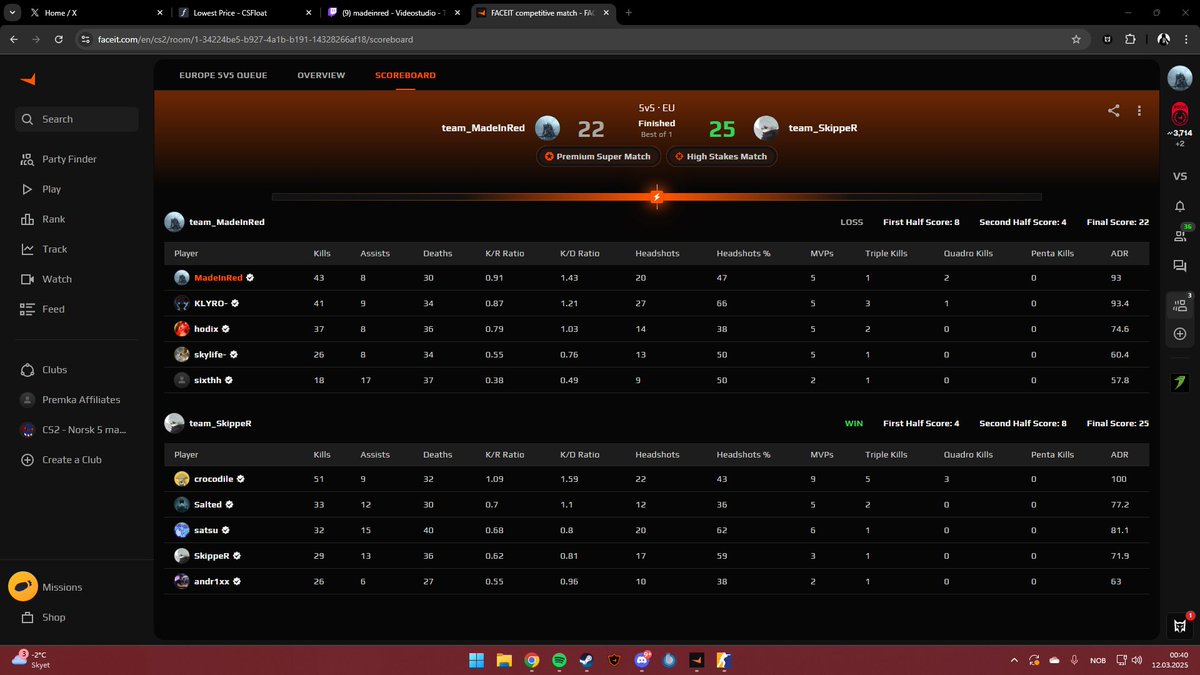Open the chat messages icon
Viewport: 1200px width, 675px height.
[x=1180, y=266]
